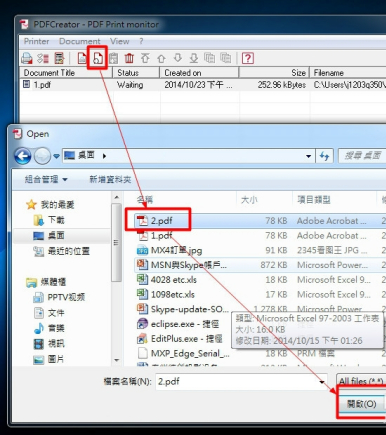Click the navigation pane scrollbar down arrow
The image size is (386, 435).
click(x=116, y=360)
